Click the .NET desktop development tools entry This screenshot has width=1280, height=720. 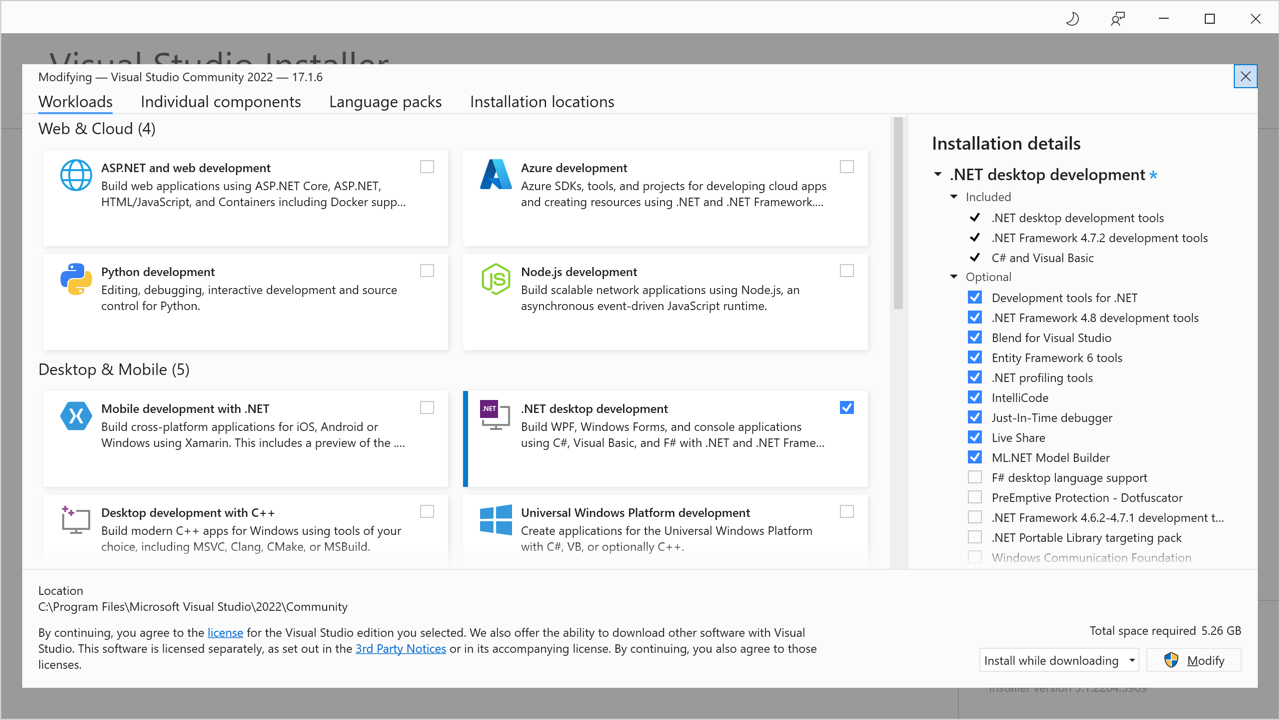(x=1078, y=218)
